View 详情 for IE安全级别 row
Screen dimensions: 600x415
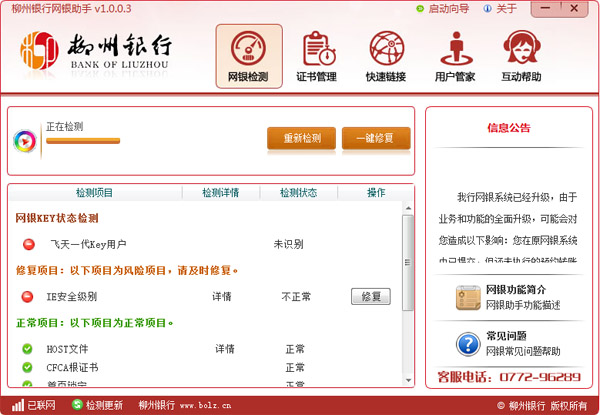coord(222,297)
